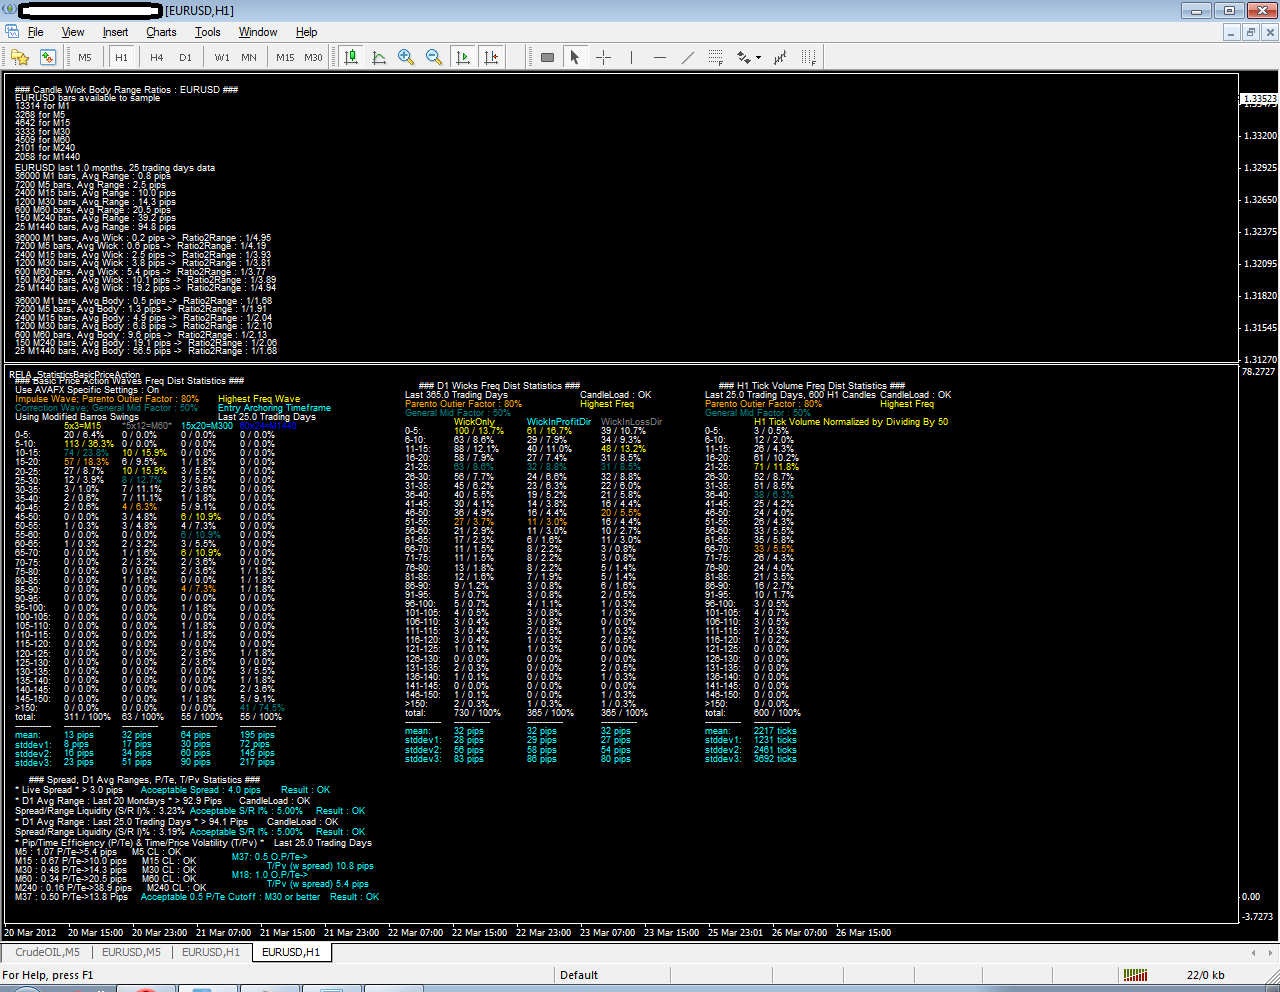Click the Zoom In magnifier icon

coord(406,57)
